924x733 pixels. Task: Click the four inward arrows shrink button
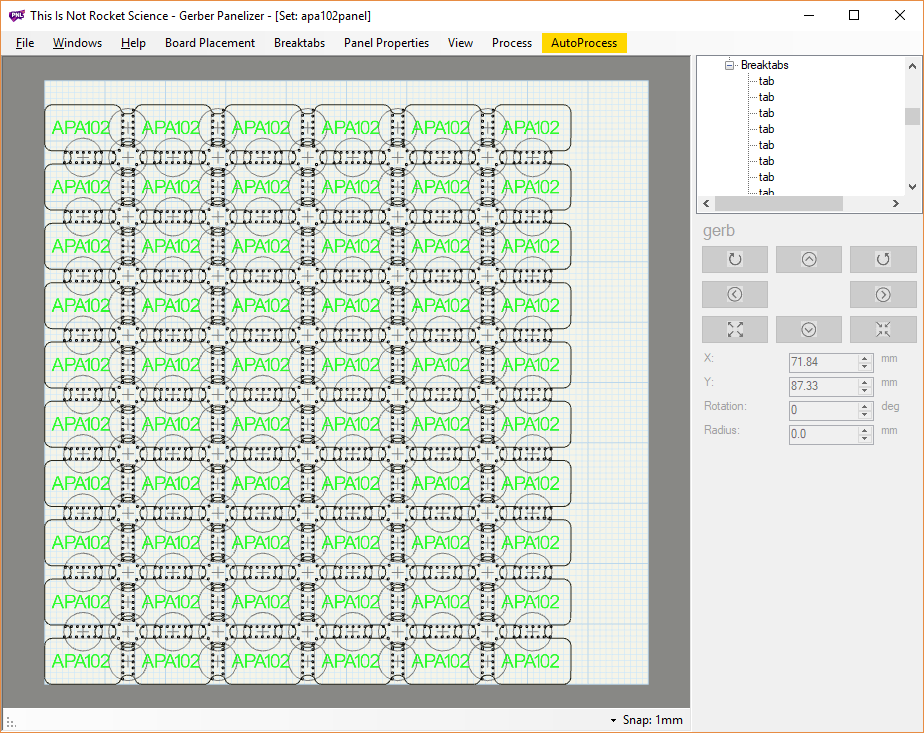(x=883, y=329)
